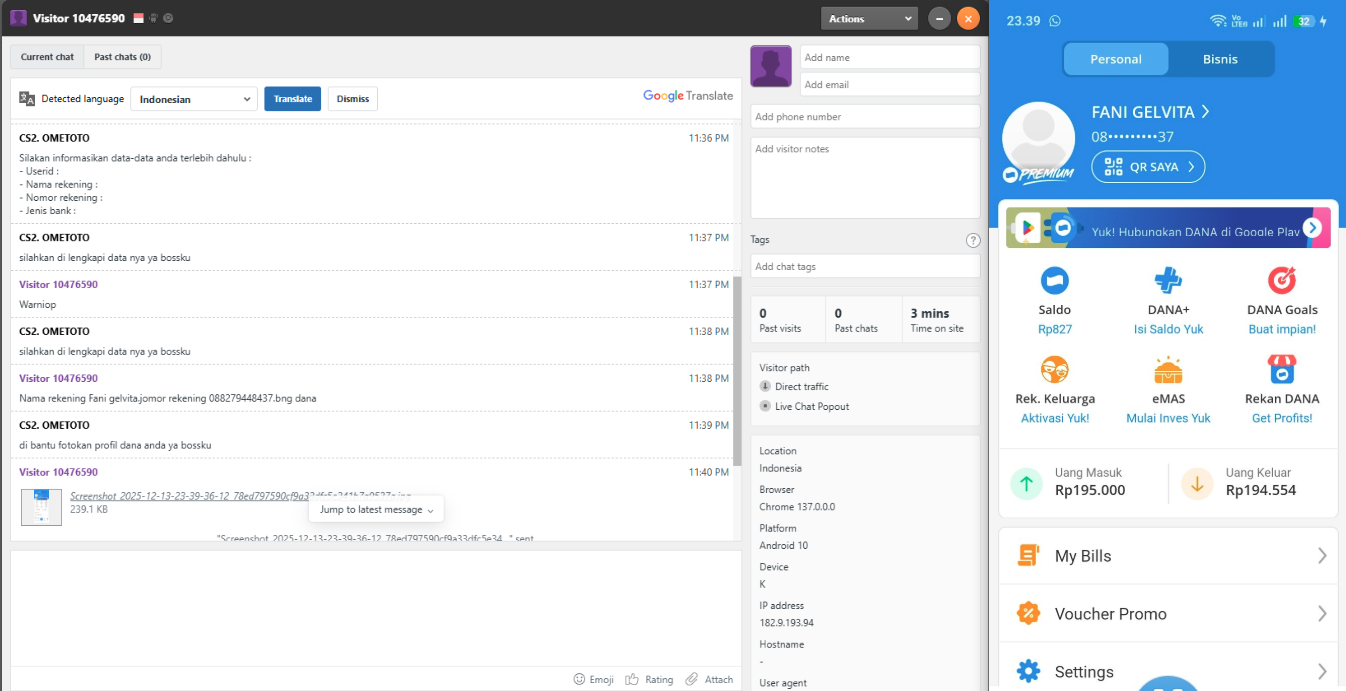Click the chat message input area
This screenshot has height=691, width=1346.
coord(376,608)
